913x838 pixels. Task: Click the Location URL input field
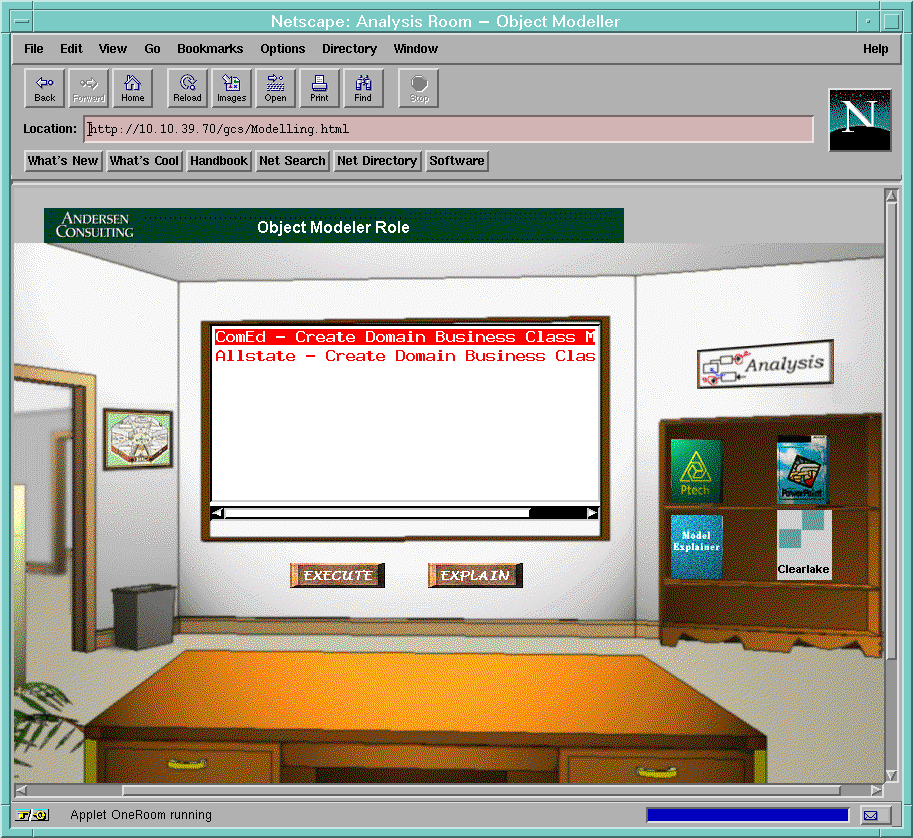tap(448, 129)
